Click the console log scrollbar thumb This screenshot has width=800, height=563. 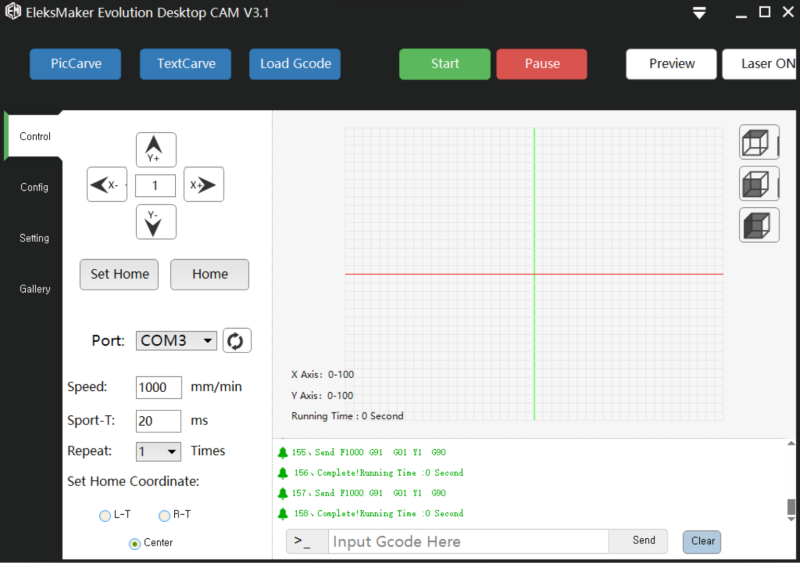[x=791, y=507]
